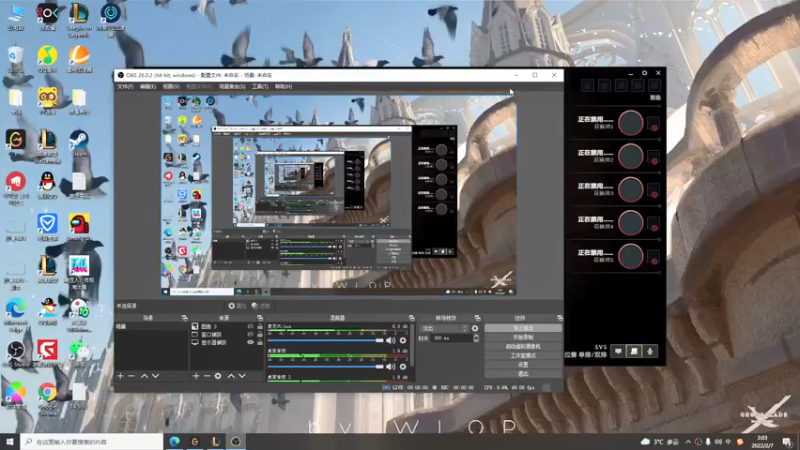
Task: Pop out the 转场特效 dock with its float icon
Action: [x=477, y=318]
